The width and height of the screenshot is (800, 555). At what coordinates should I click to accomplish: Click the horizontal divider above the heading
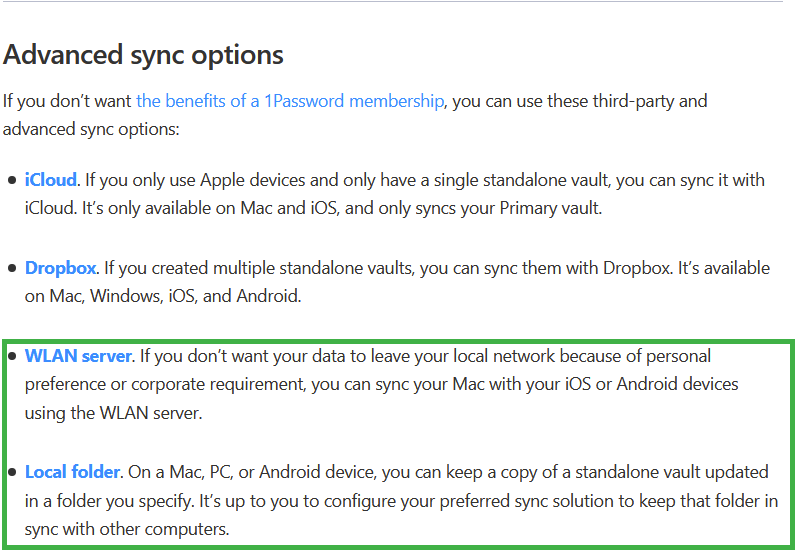(x=400, y=2)
